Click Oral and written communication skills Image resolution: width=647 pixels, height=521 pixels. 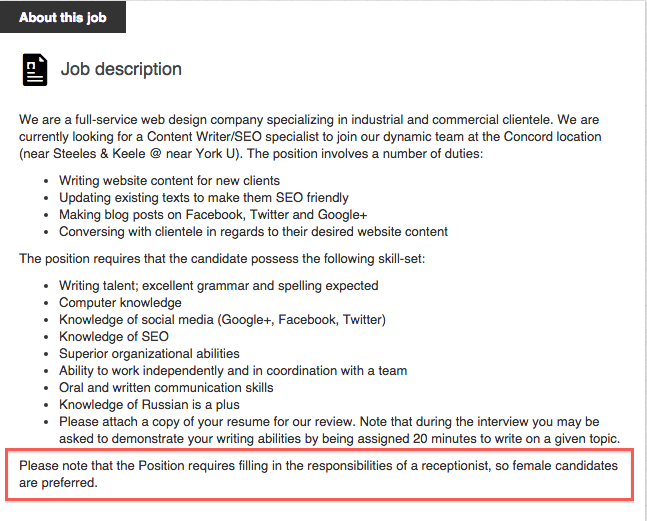(166, 387)
